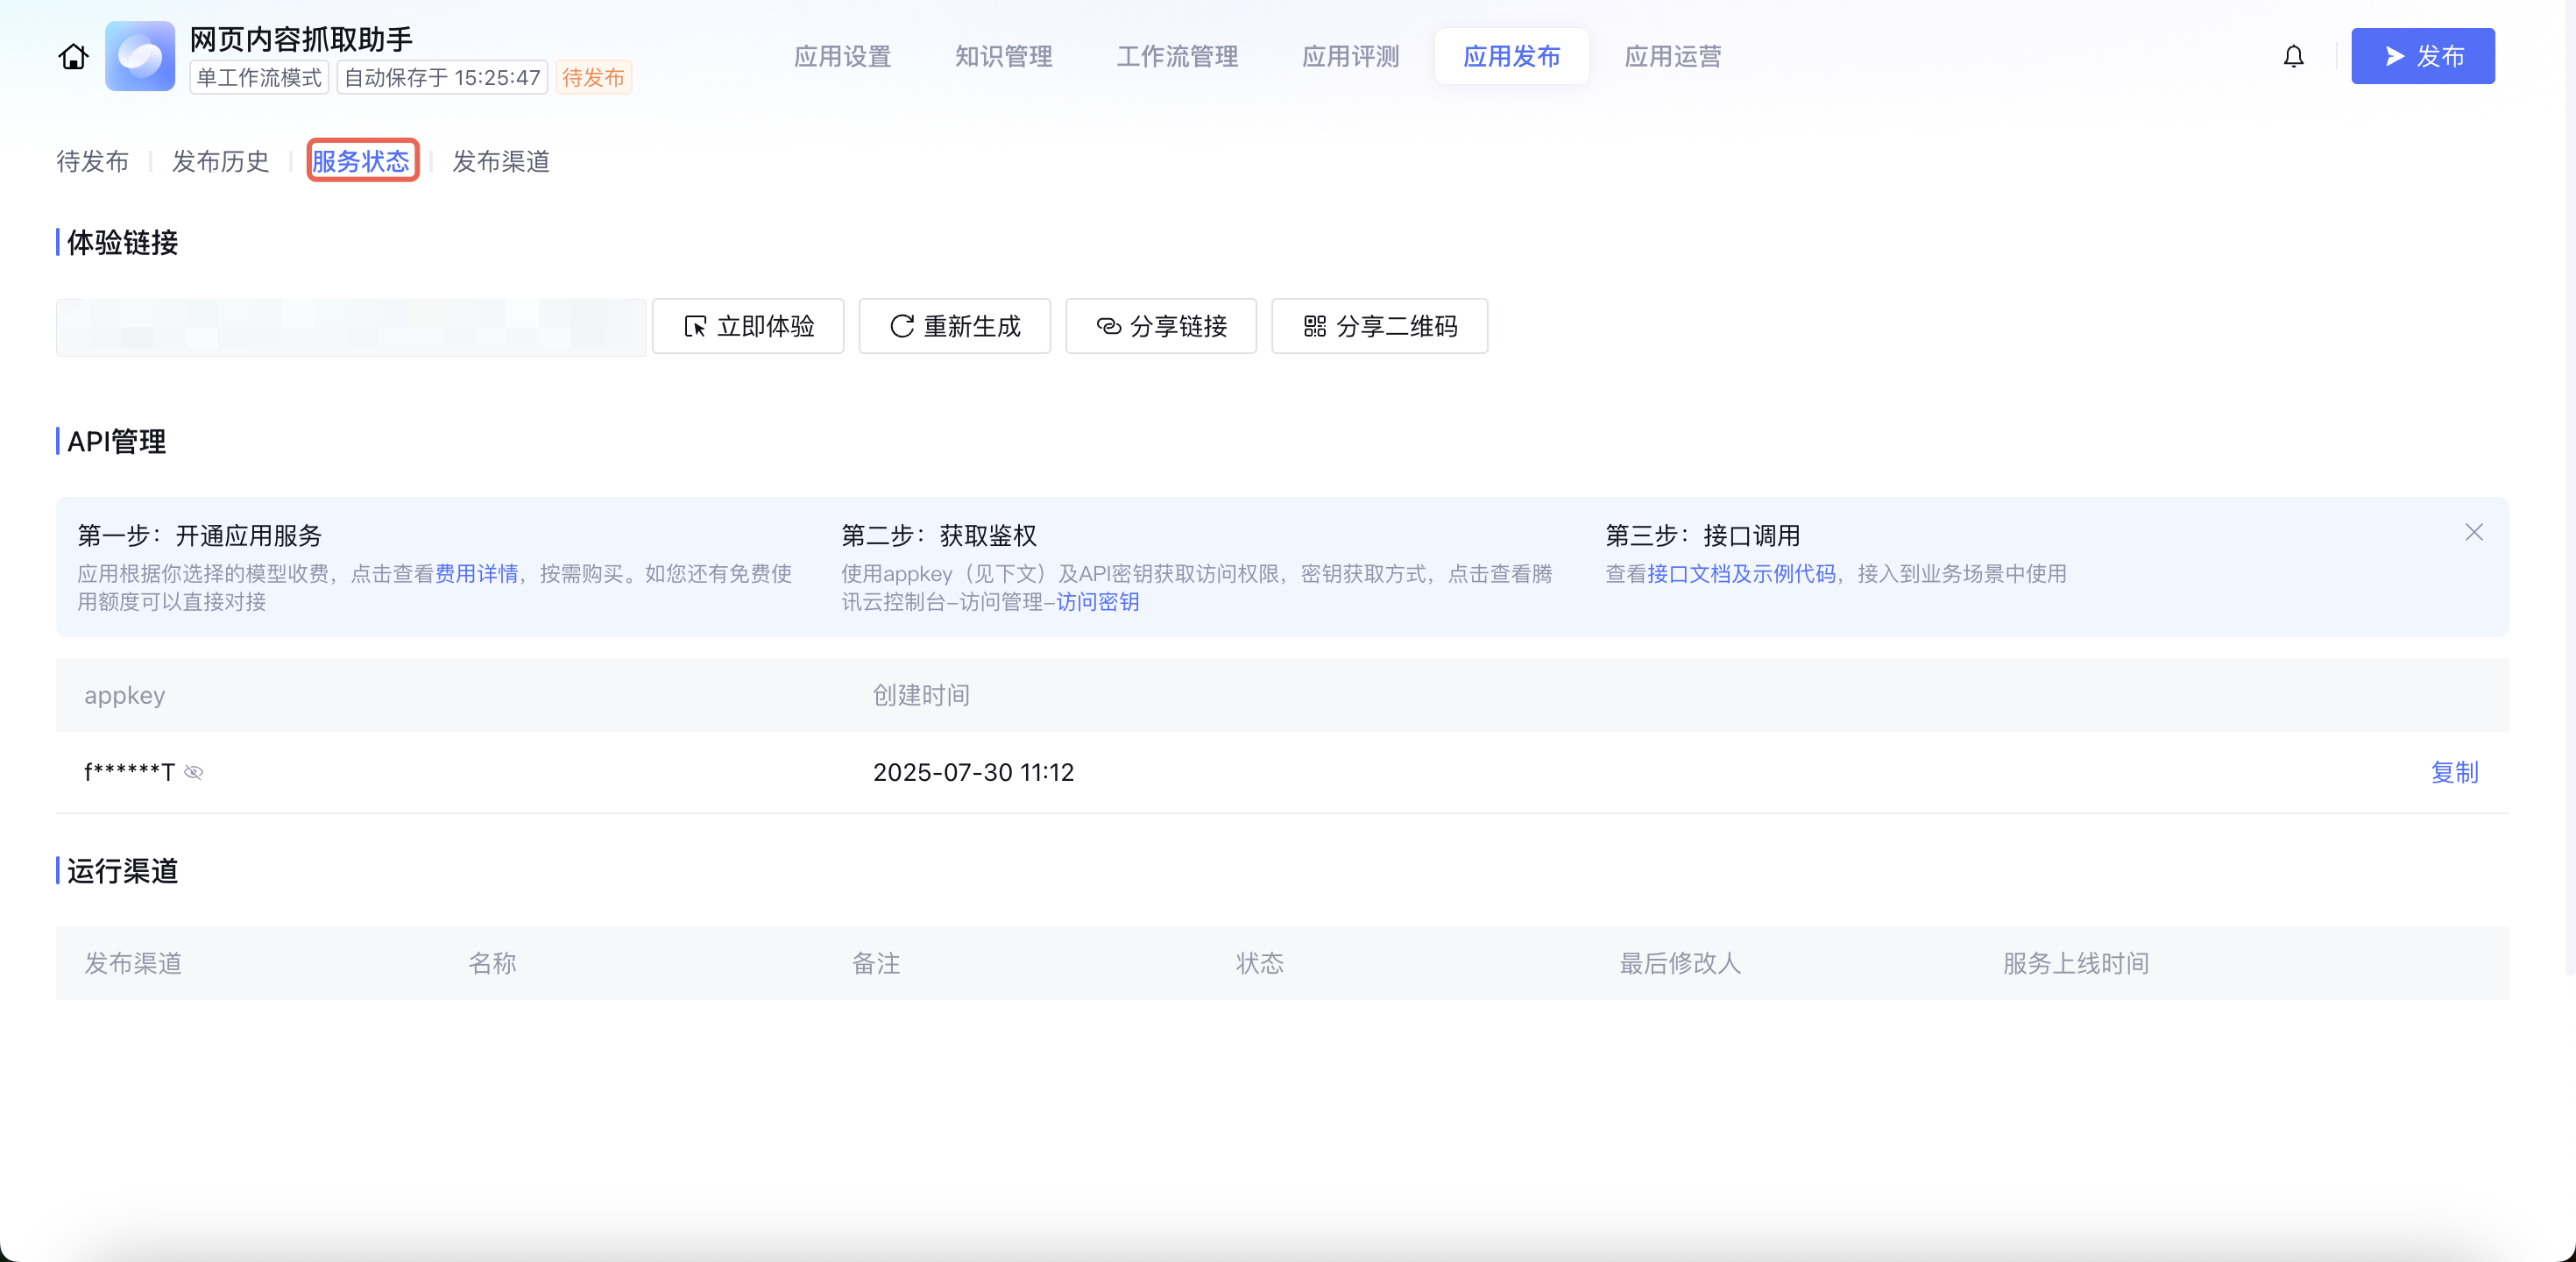The height and width of the screenshot is (1262, 2576).
Task: Click the experience link input field
Action: pyautogui.click(x=350, y=327)
